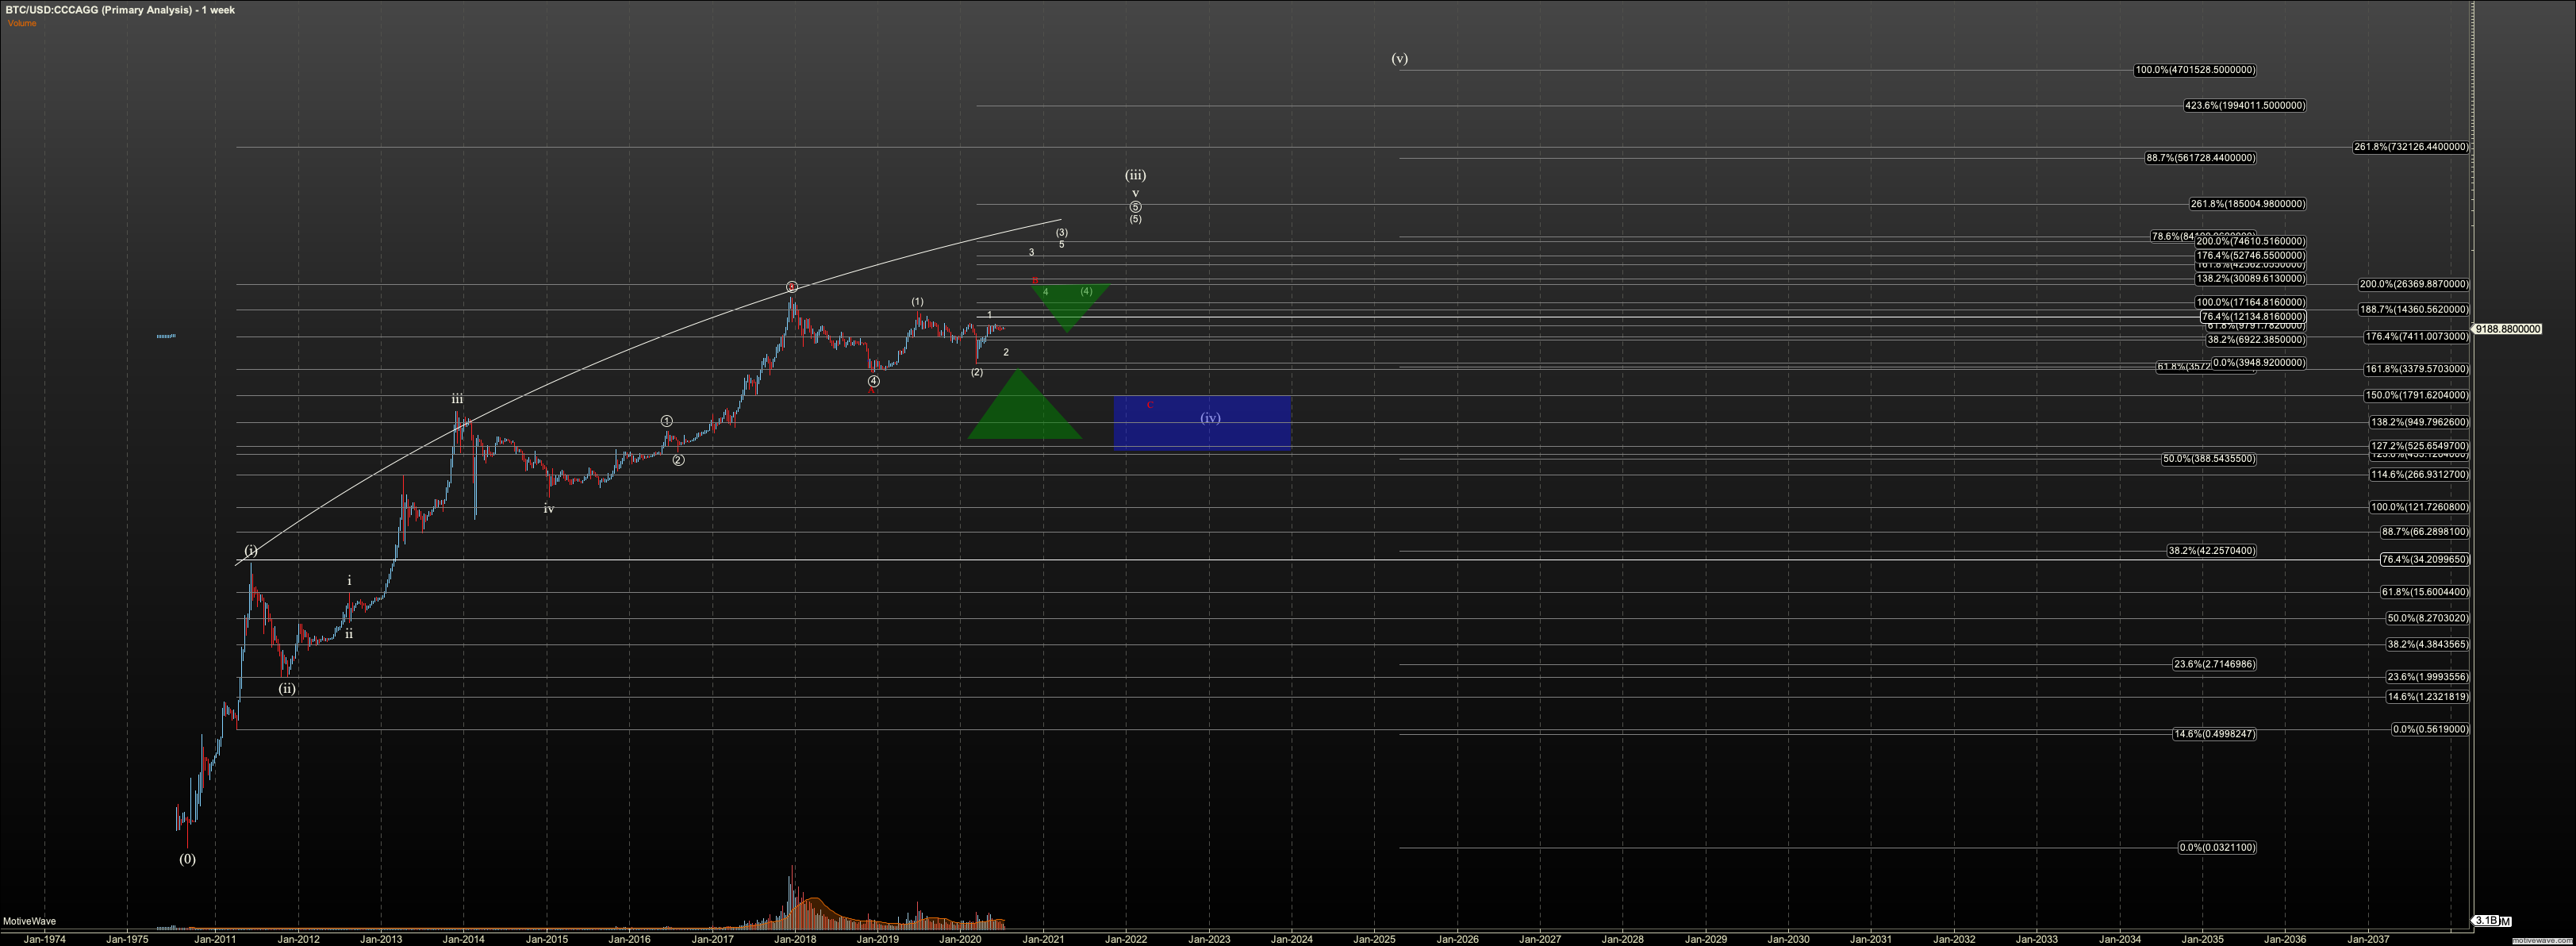This screenshot has width=2576, height=946.
Task: Click the 200.0%(74610.5160000) level label
Action: 2251,241
